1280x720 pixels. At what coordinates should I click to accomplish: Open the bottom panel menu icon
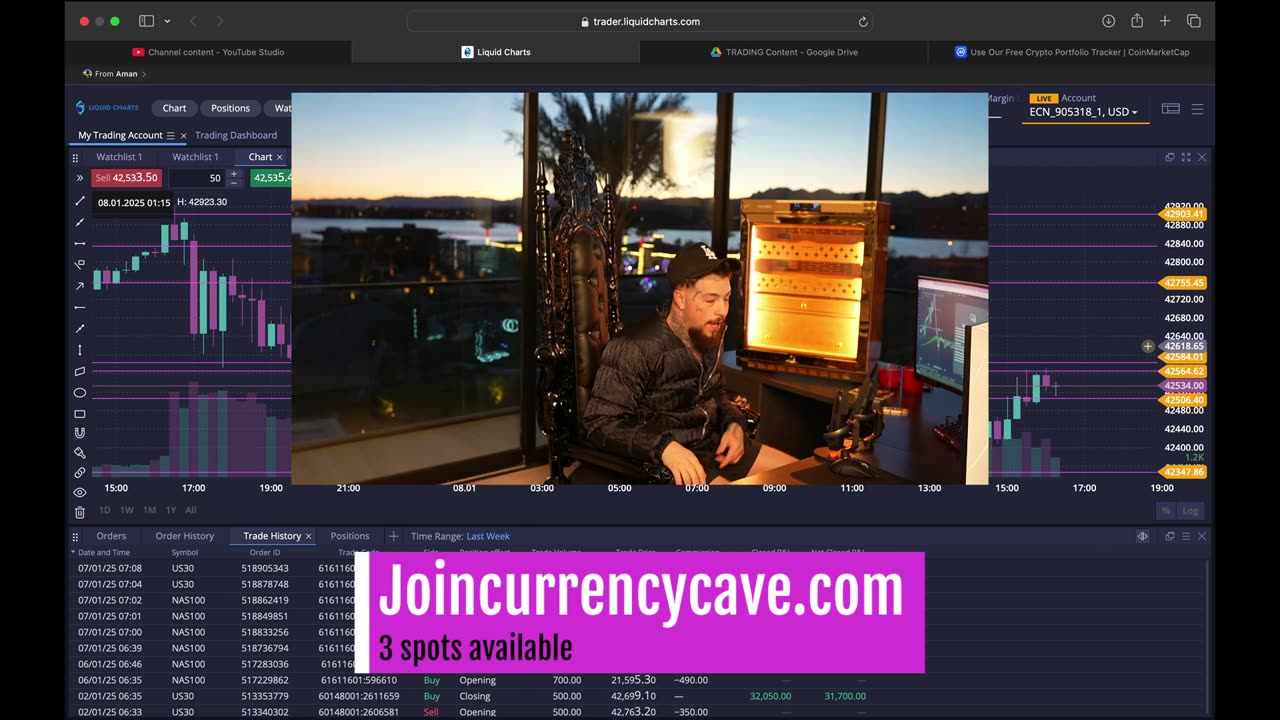[1186, 536]
